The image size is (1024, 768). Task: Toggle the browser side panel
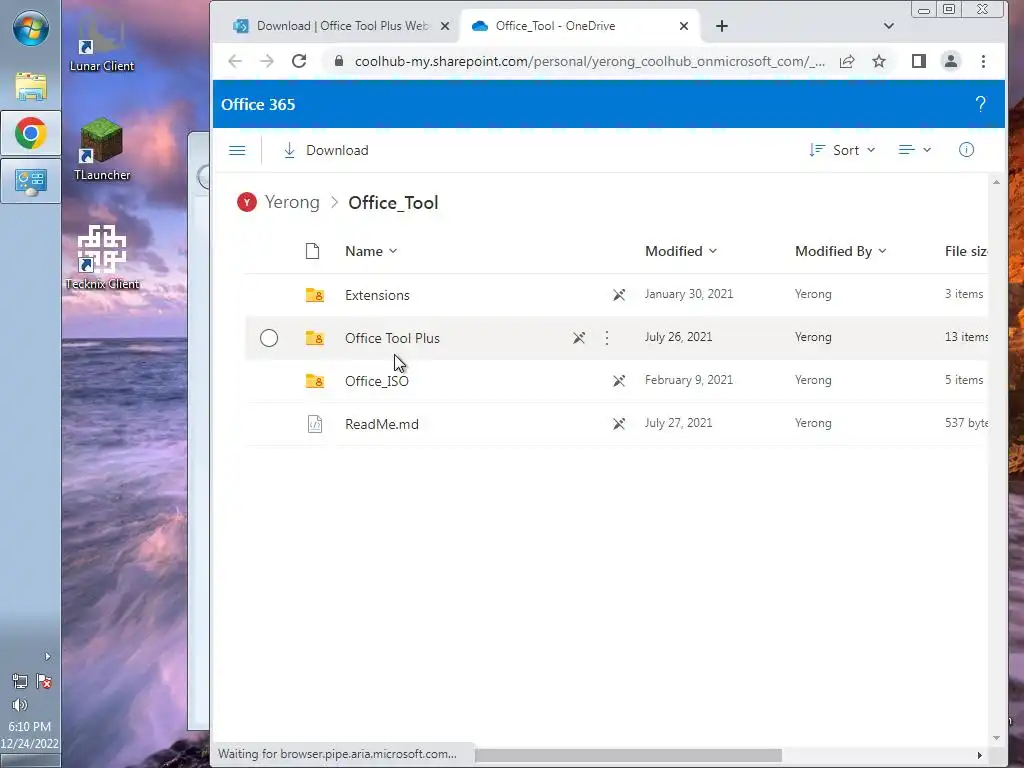click(x=919, y=61)
